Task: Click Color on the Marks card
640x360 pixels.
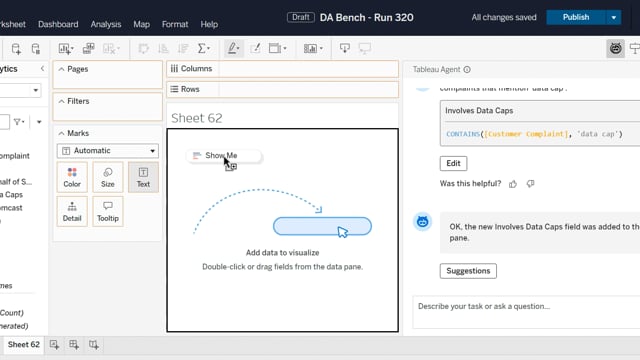Action: [72, 177]
